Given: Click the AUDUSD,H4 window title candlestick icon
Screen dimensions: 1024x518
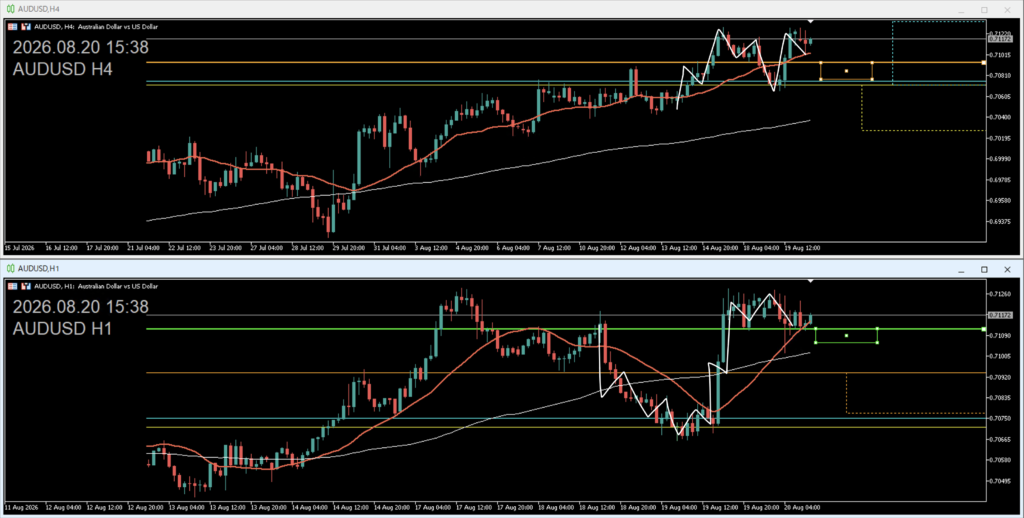Looking at the screenshot, I should point(10,9).
